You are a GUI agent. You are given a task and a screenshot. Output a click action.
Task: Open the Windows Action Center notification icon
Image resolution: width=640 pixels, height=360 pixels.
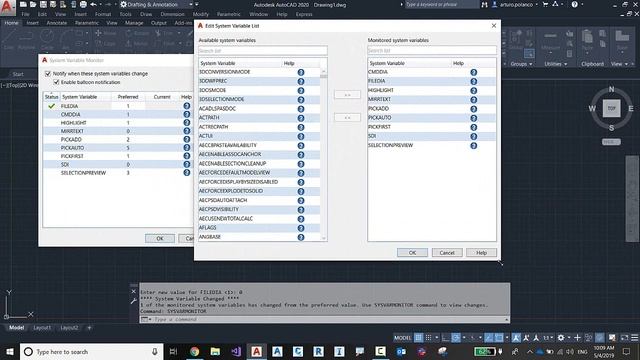[x=627, y=351]
